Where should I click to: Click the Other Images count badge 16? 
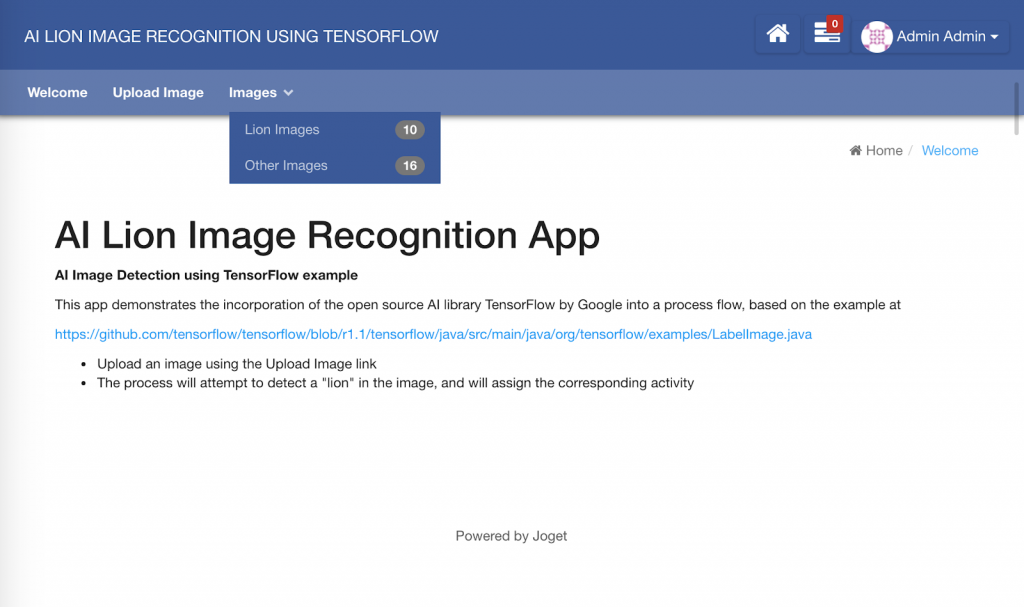coord(409,165)
